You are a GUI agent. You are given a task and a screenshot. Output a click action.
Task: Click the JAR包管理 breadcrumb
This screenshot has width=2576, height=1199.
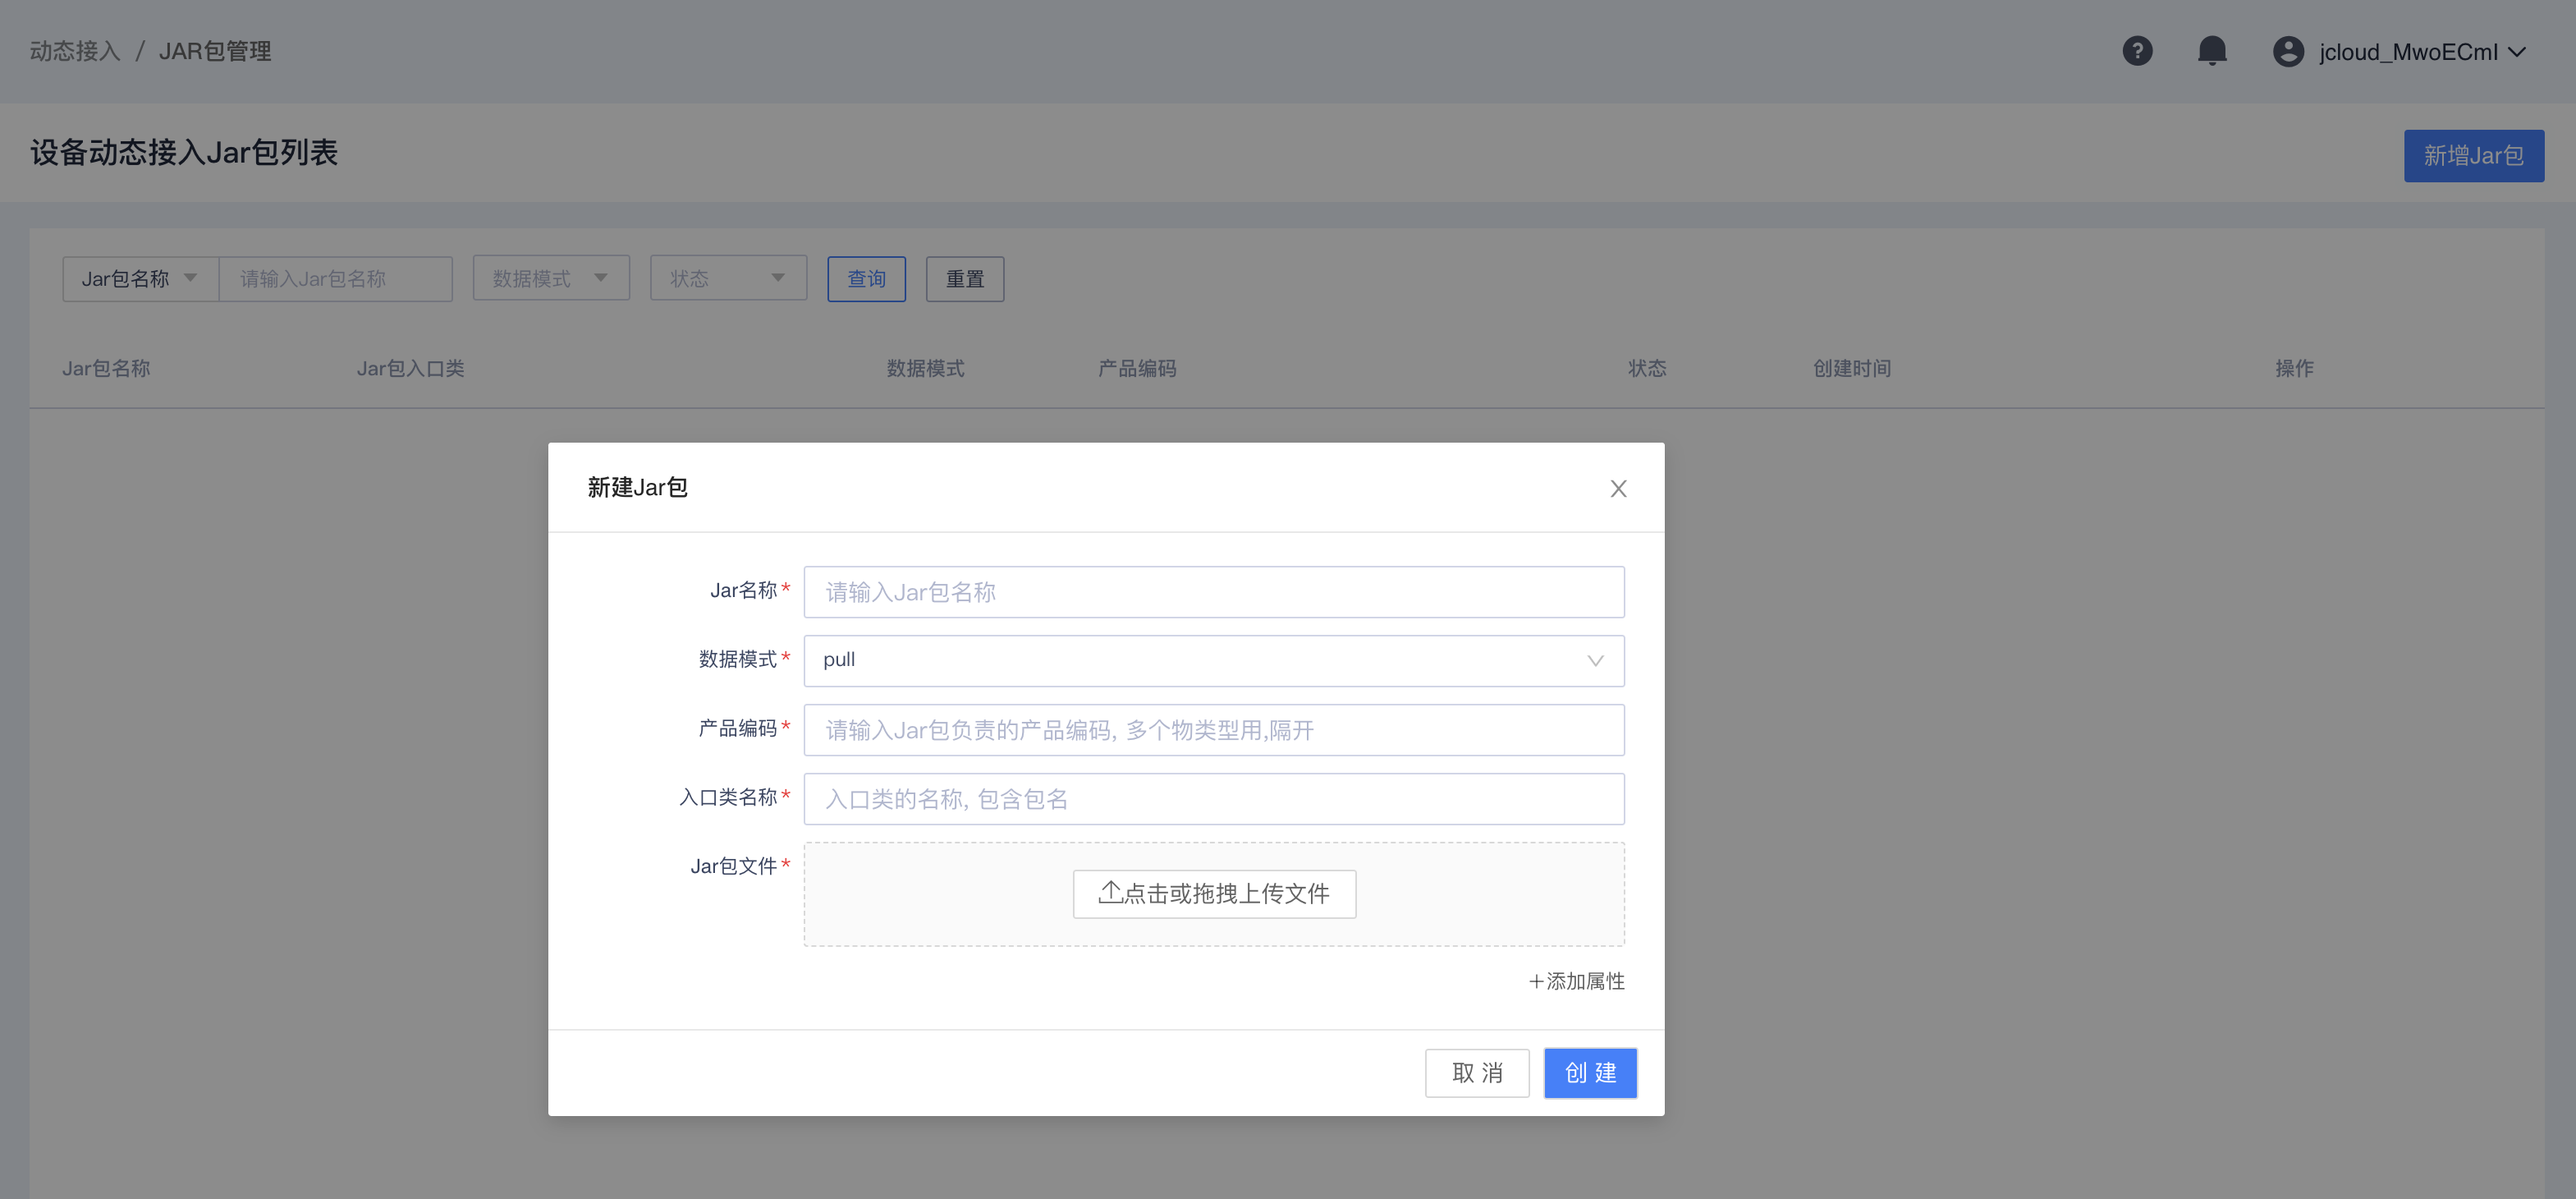point(215,51)
